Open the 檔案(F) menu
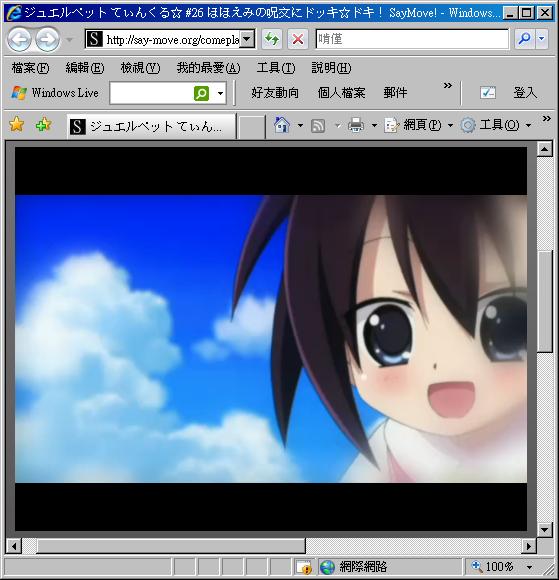The height and width of the screenshot is (580, 559). (x=30, y=68)
